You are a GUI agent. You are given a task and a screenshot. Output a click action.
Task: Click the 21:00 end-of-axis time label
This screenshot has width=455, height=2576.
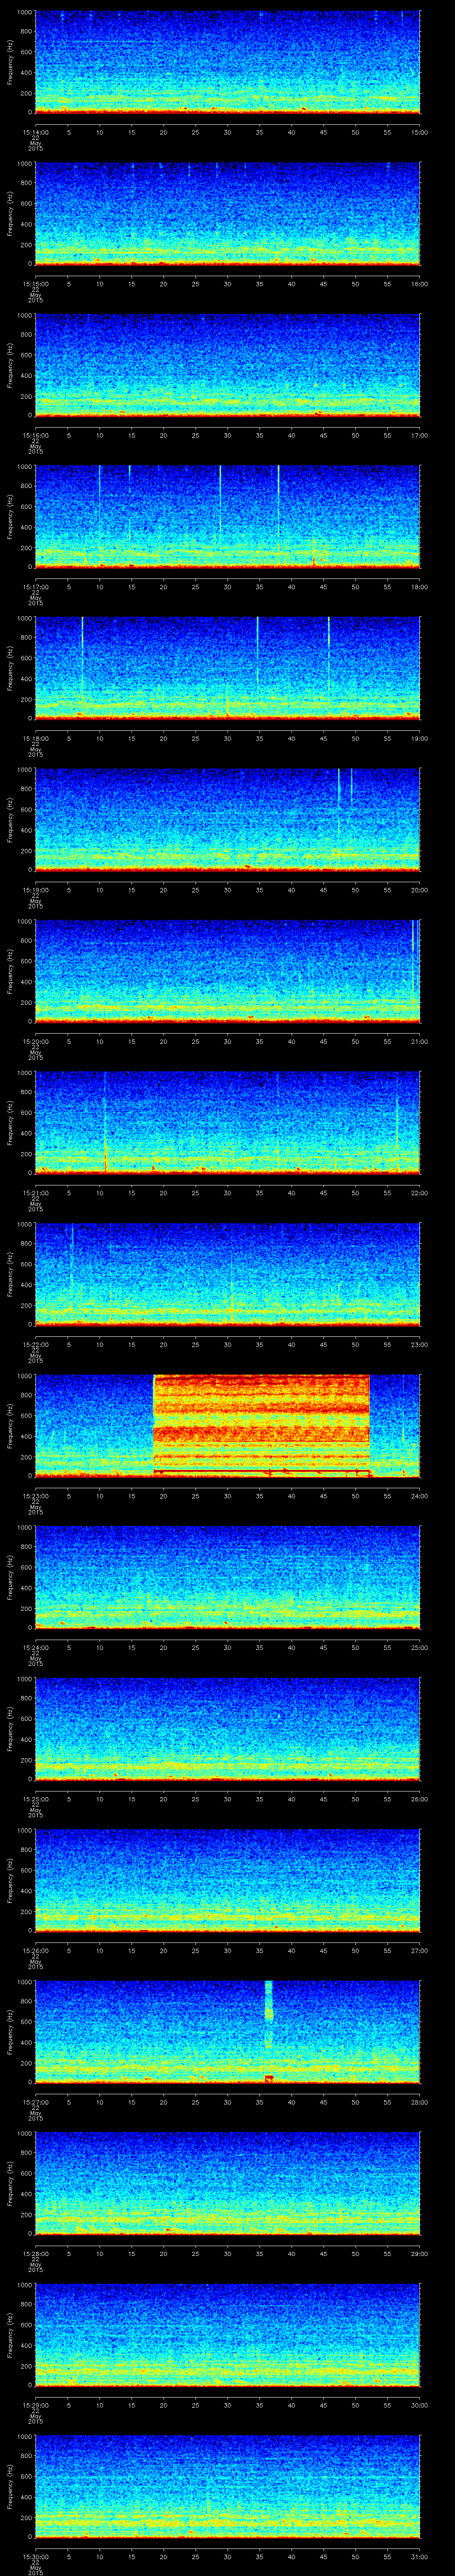419,1041
